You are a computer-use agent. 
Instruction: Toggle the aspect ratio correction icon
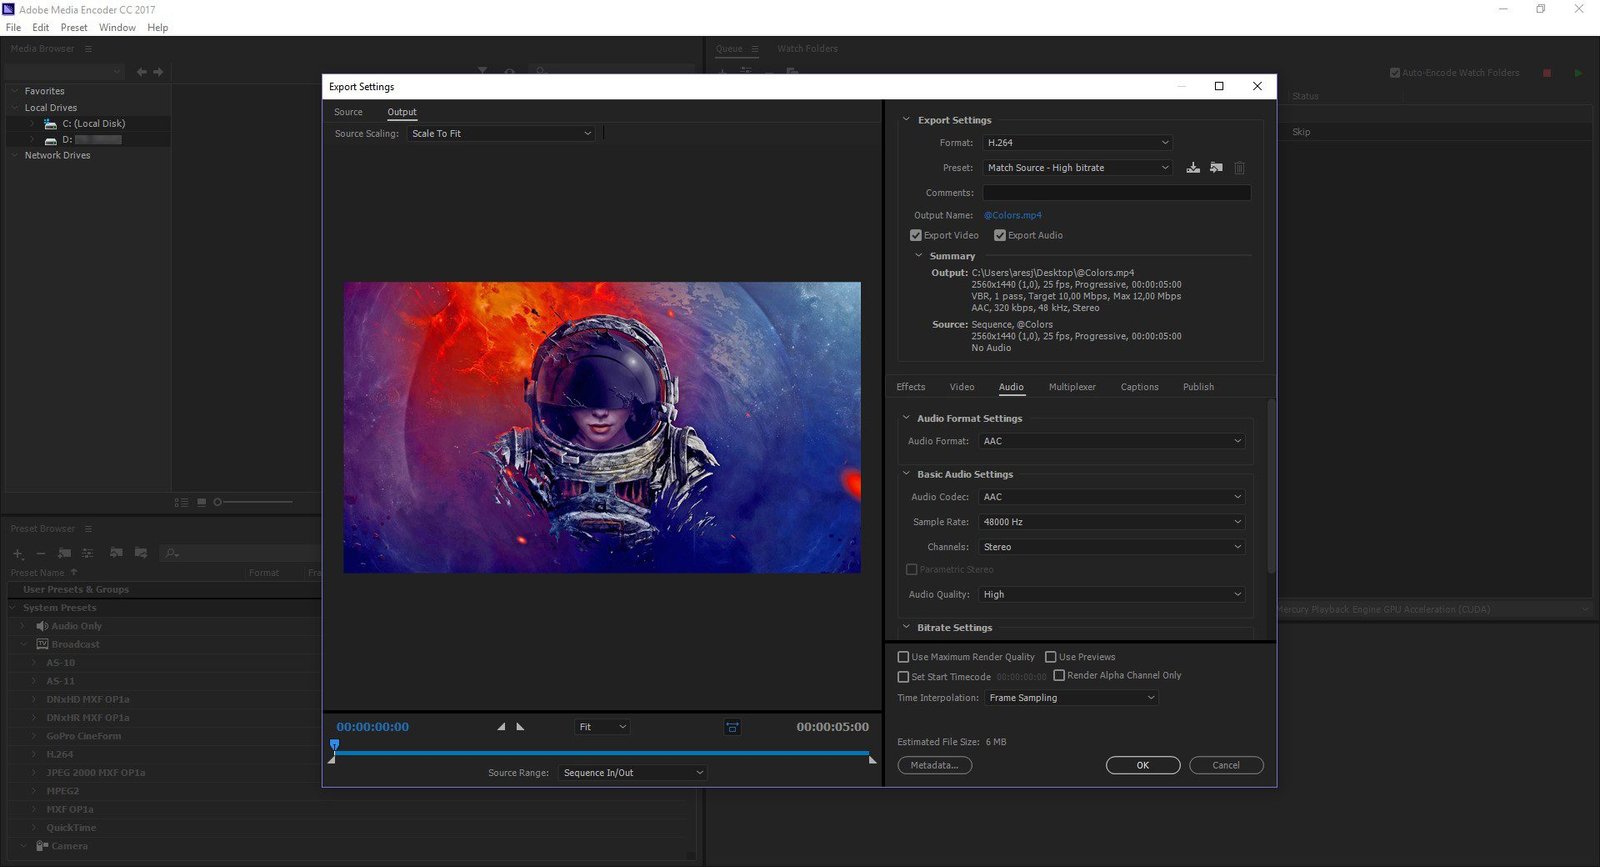point(732,727)
